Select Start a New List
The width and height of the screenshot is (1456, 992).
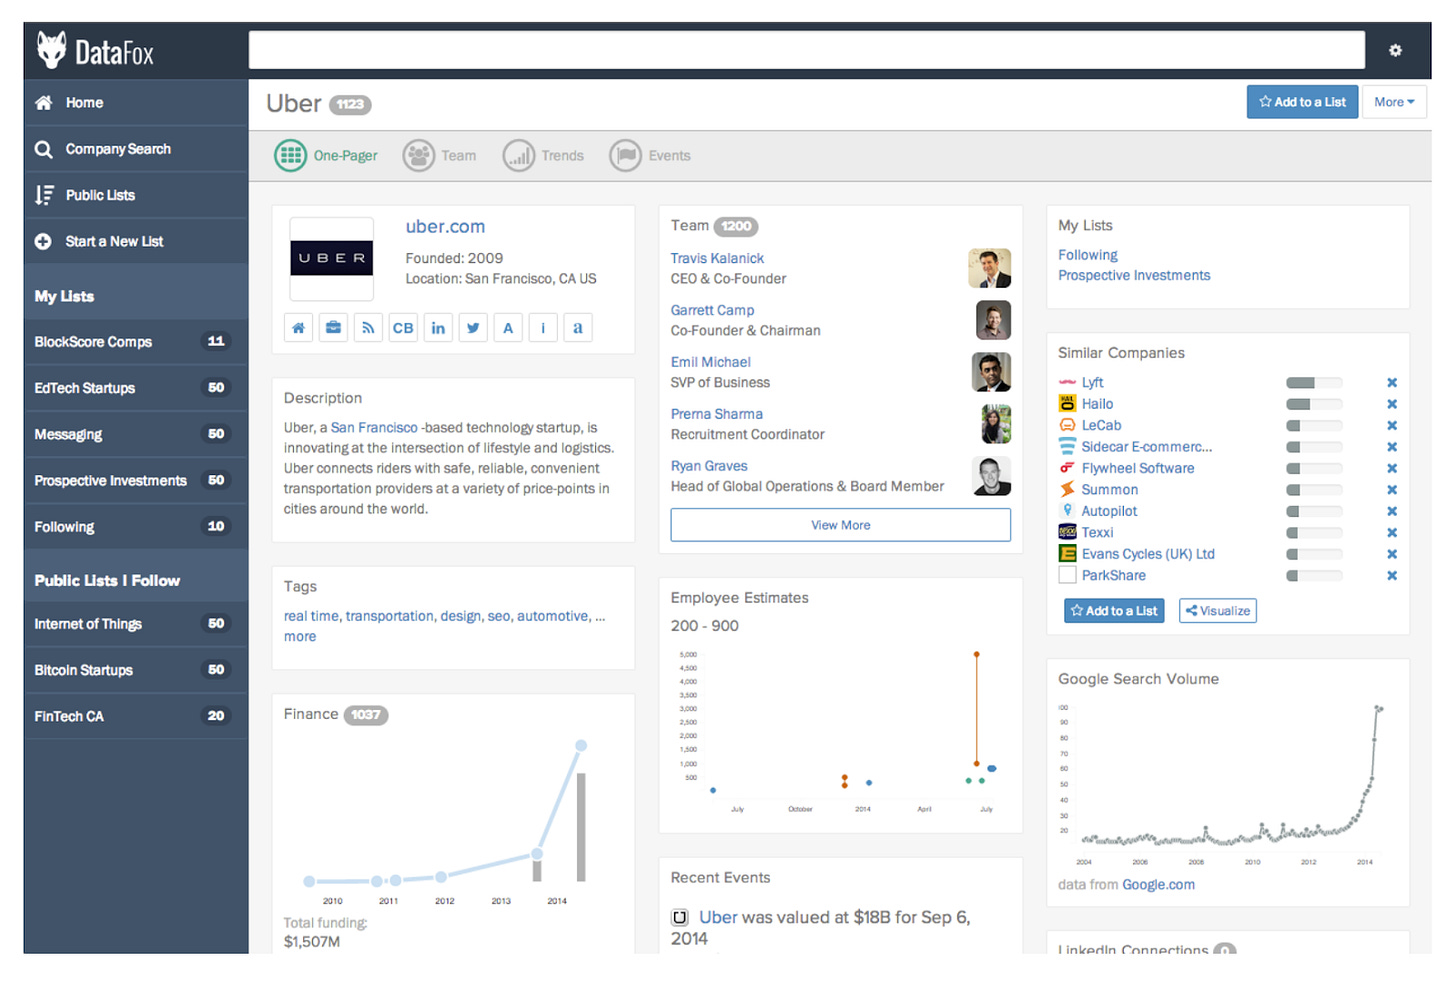tap(136, 241)
